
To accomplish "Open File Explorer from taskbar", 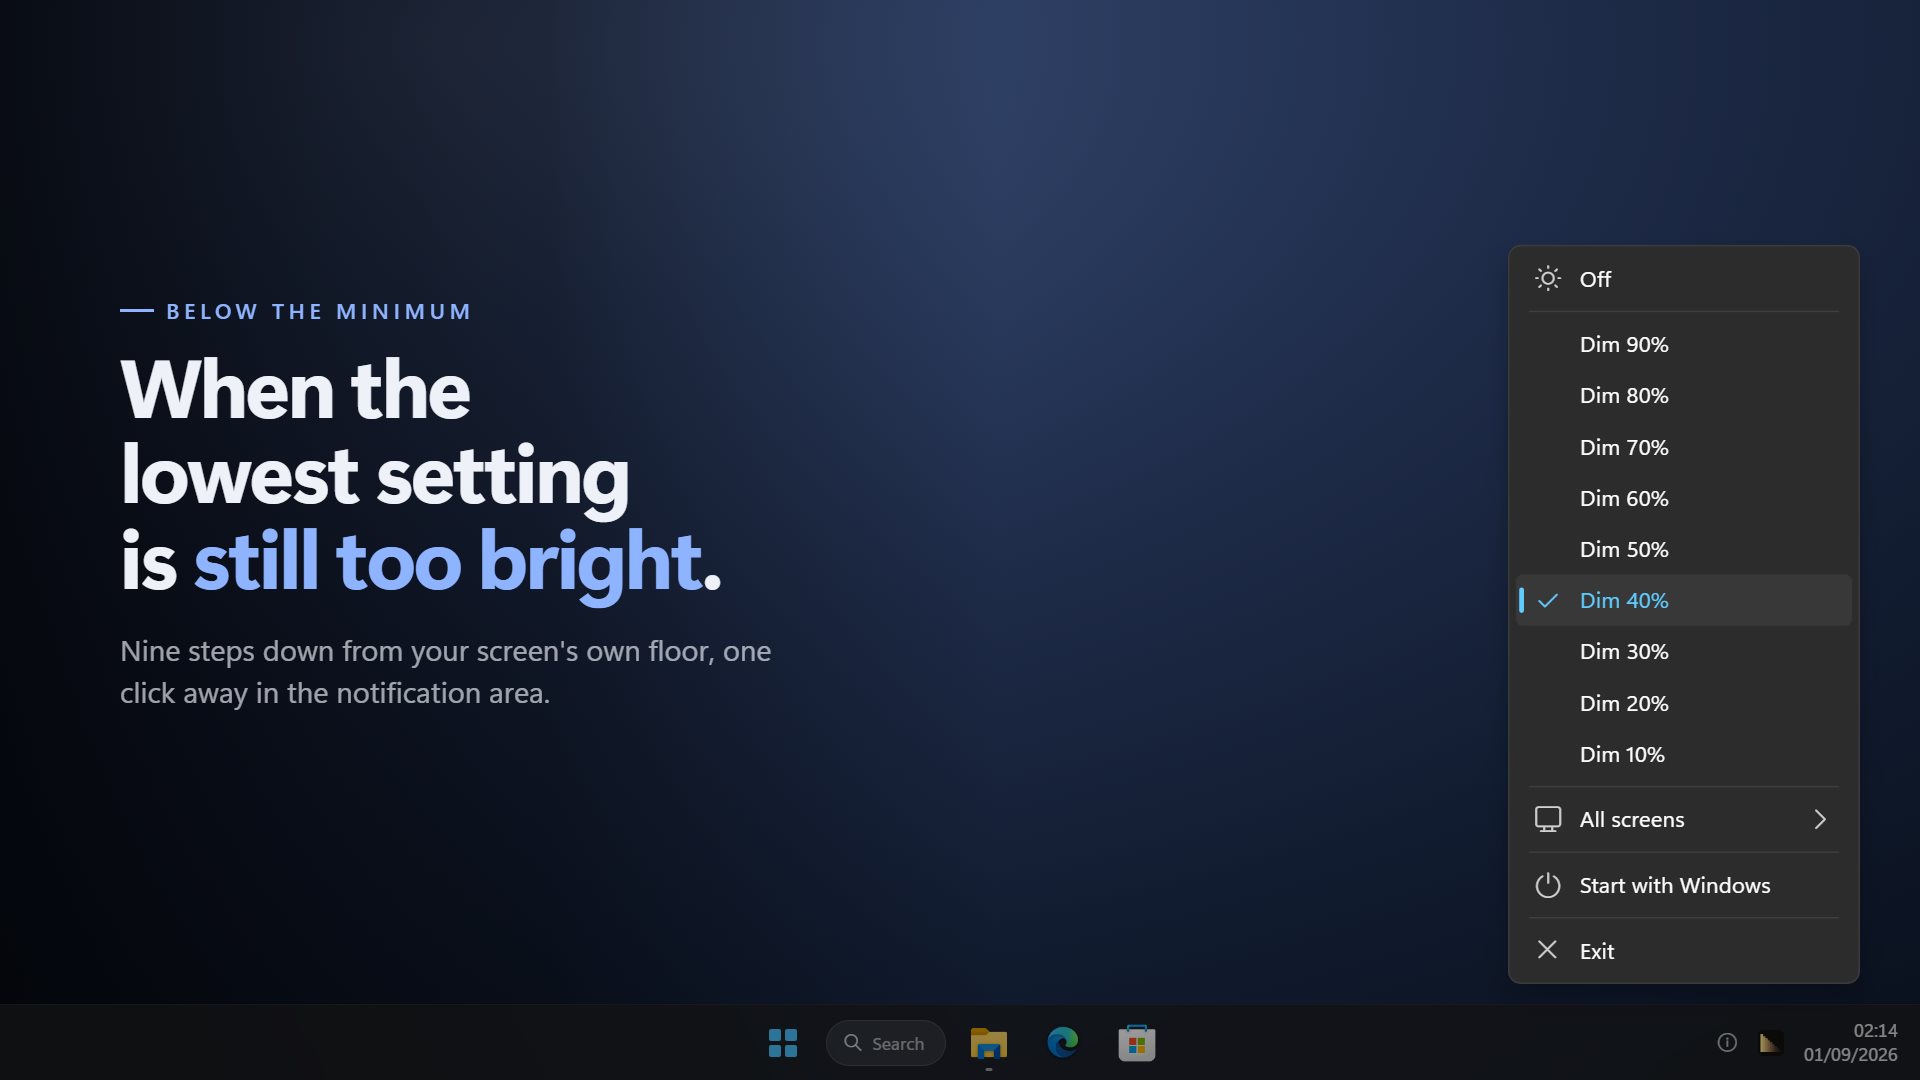I will click(x=989, y=1043).
